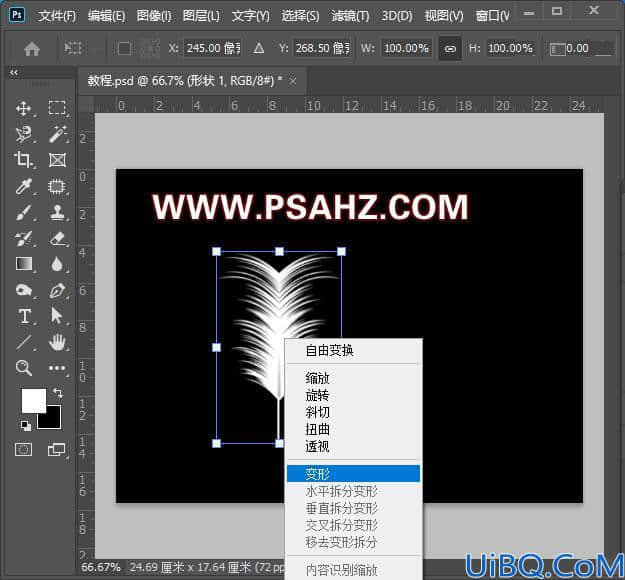Choose 扭曲 from context menu
This screenshot has height=580, width=625.
point(354,429)
